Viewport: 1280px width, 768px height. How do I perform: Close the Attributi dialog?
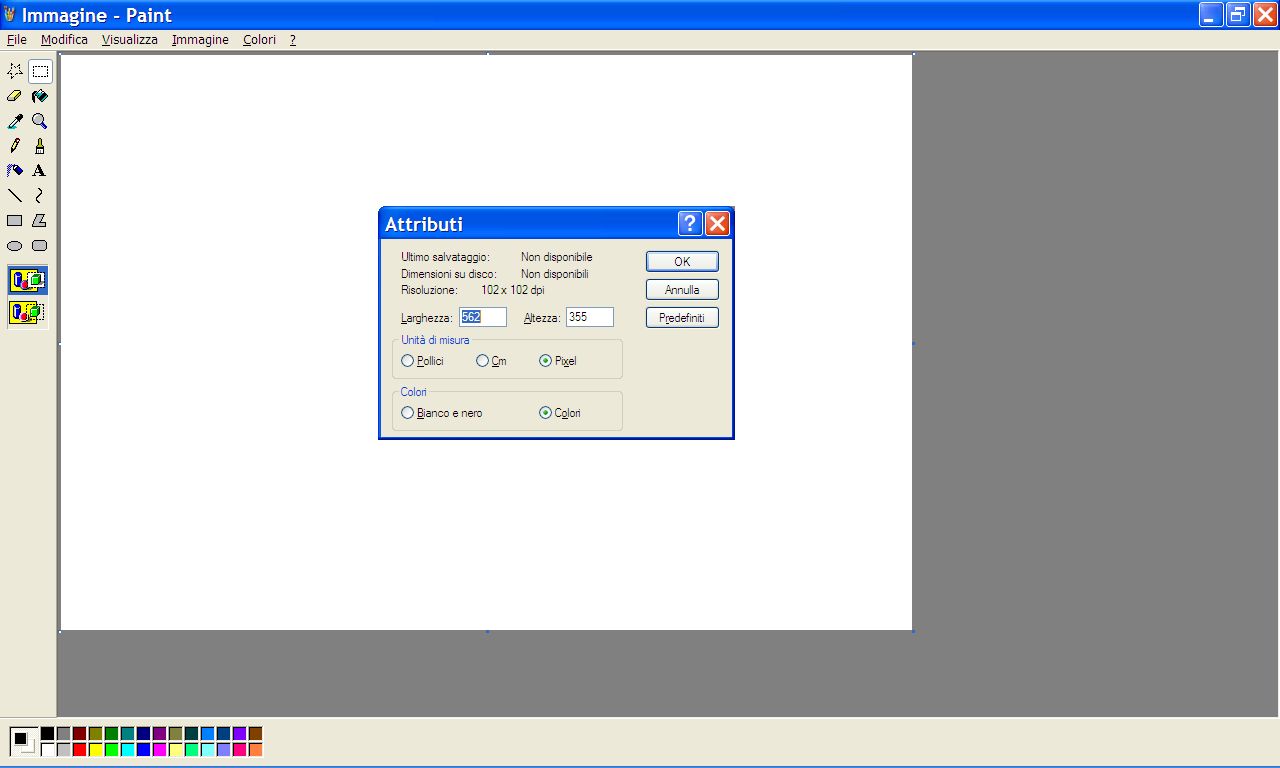tap(717, 223)
